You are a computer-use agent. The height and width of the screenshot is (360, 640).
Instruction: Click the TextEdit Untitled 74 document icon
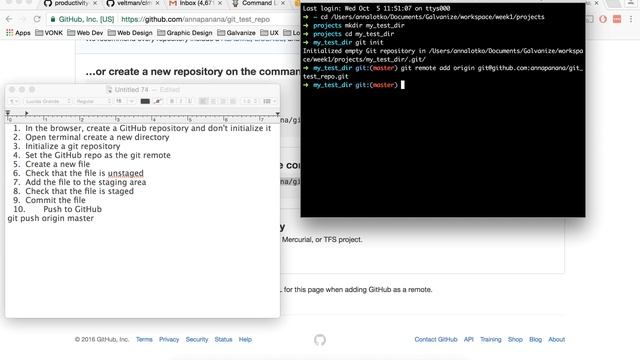pos(109,89)
